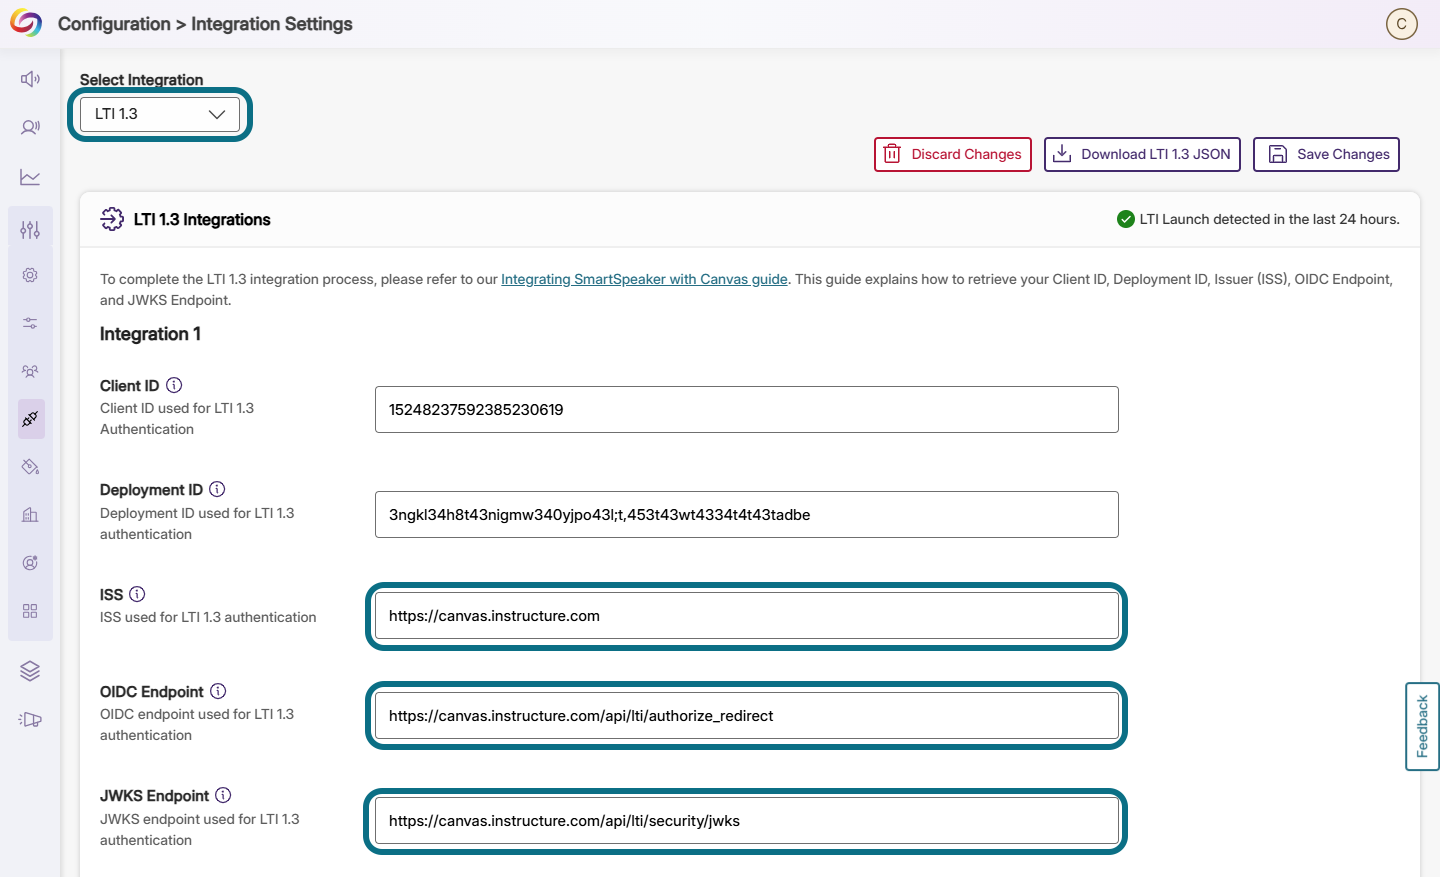This screenshot has height=877, width=1440.
Task: Open the Select Integration LTI 1.3 dropdown
Action: click(x=160, y=114)
